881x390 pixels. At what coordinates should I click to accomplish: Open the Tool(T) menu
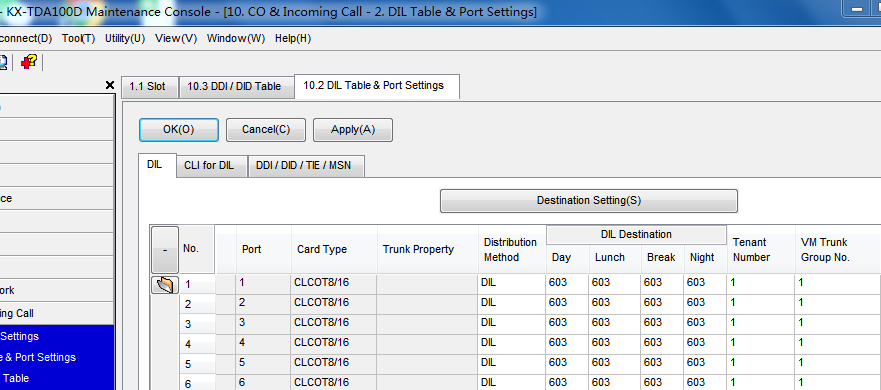coord(79,38)
